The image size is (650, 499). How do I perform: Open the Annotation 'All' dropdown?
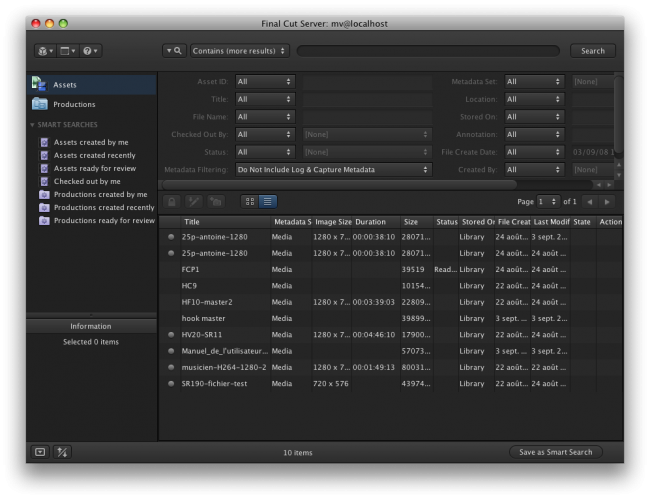pos(534,135)
